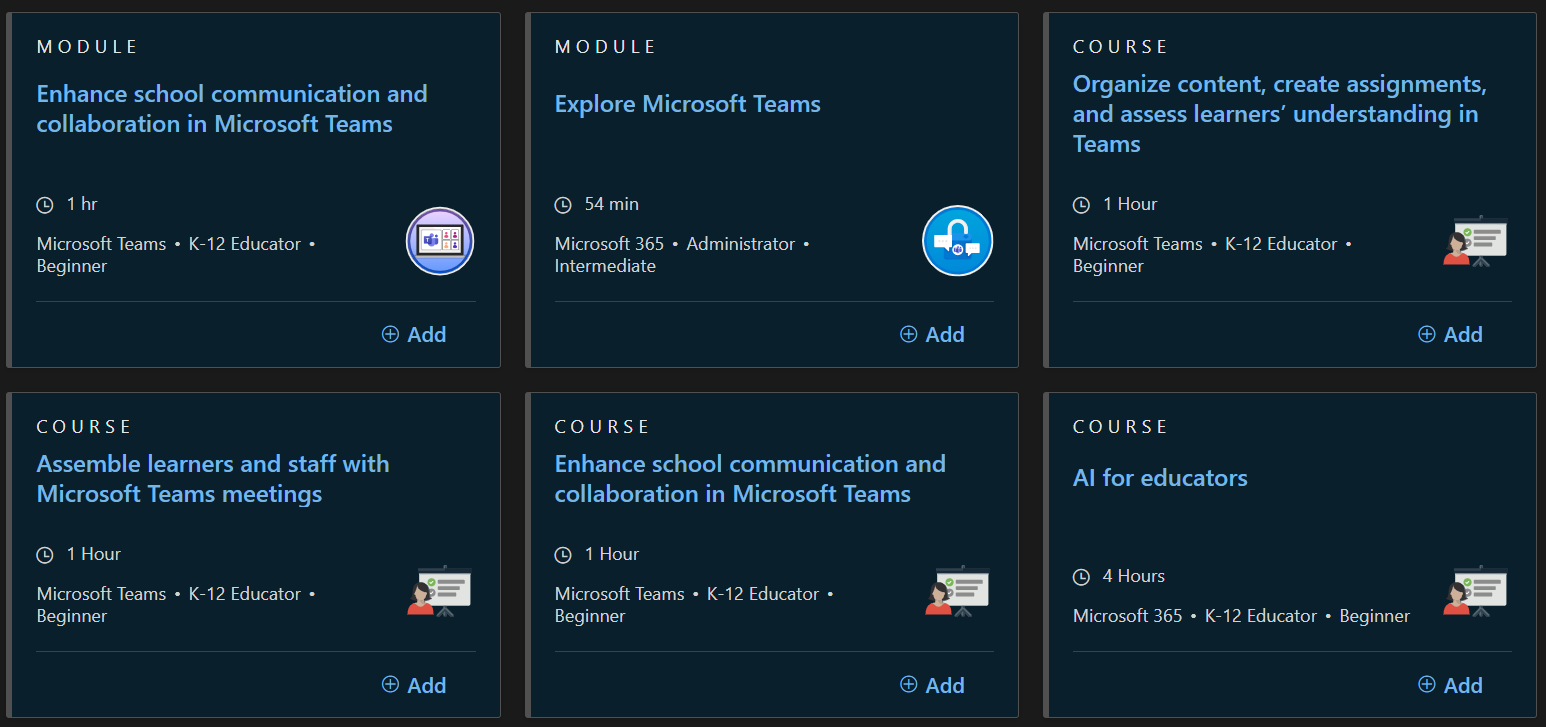This screenshot has width=1546, height=727.
Task: Open the Enhance school communication module
Action: (x=231, y=108)
